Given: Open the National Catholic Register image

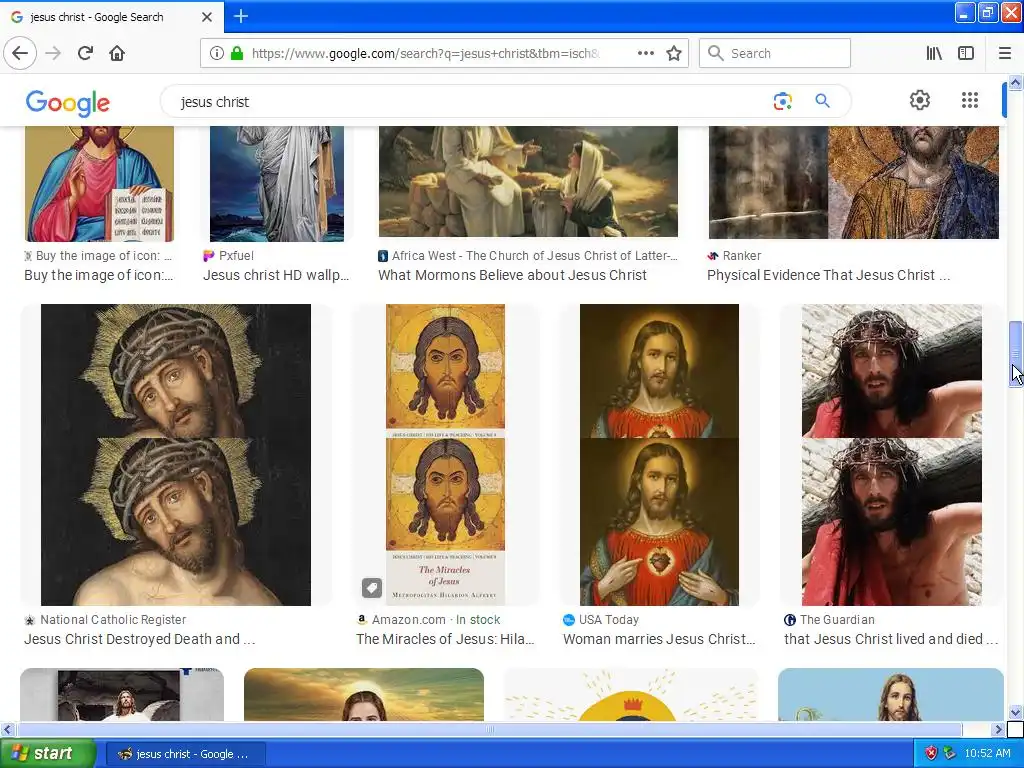Looking at the screenshot, I should coord(176,455).
